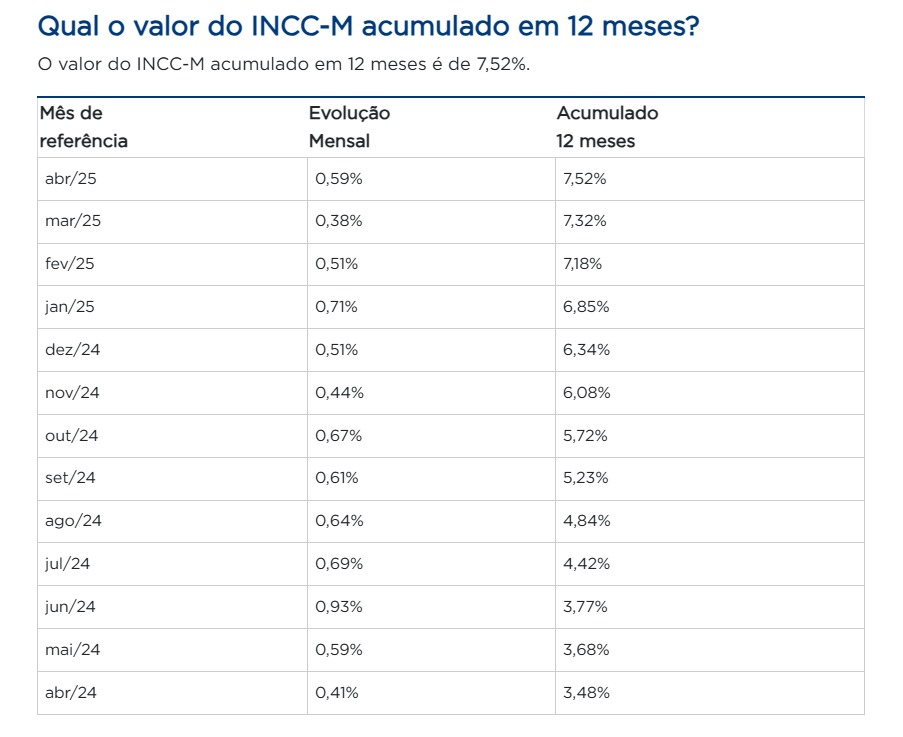Viewport: 903px width, 737px height.
Task: Click the Evolução Mensal column header
Action: pyautogui.click(x=350, y=127)
